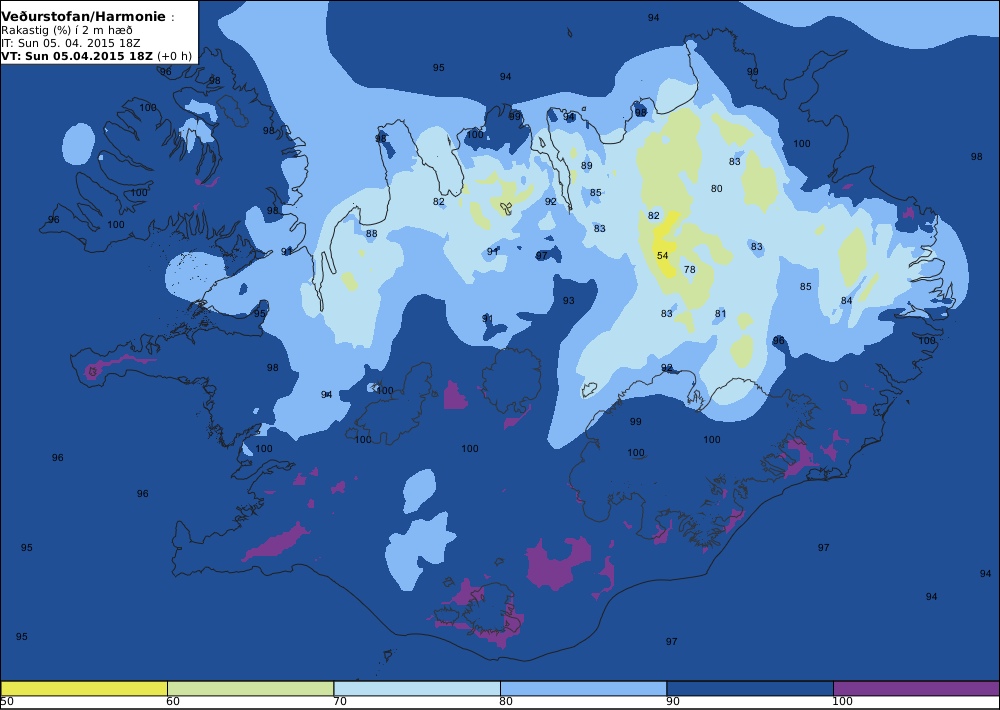Click the '84' humidity value on the map
The image size is (1000, 710).
(x=846, y=301)
